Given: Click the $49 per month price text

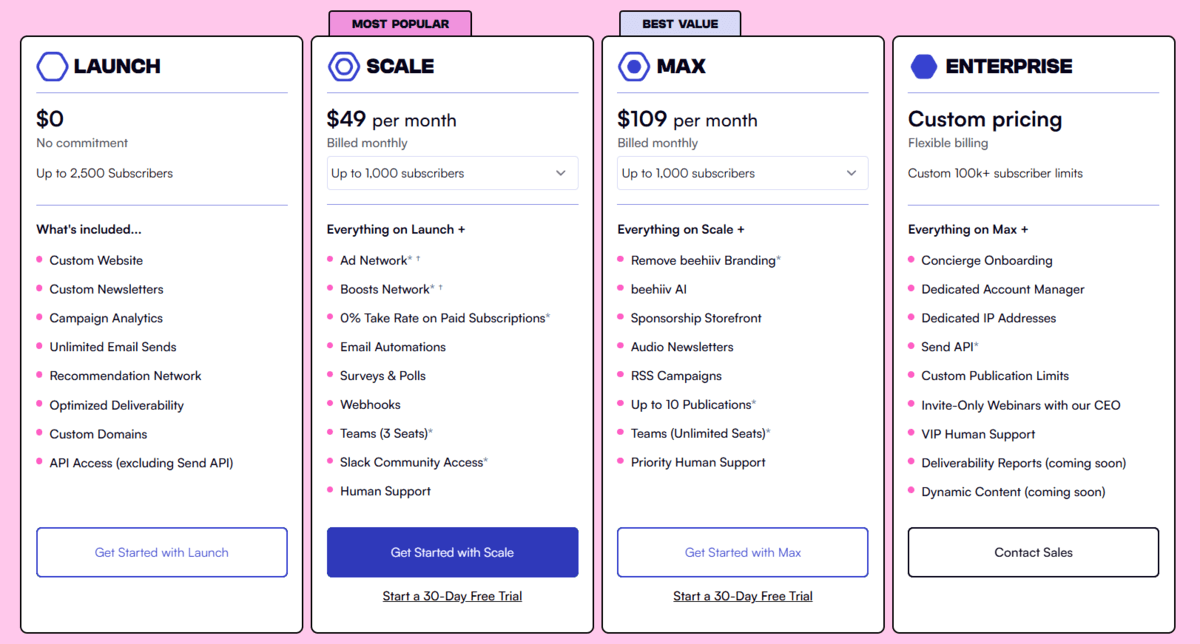Looking at the screenshot, I should click(x=391, y=119).
